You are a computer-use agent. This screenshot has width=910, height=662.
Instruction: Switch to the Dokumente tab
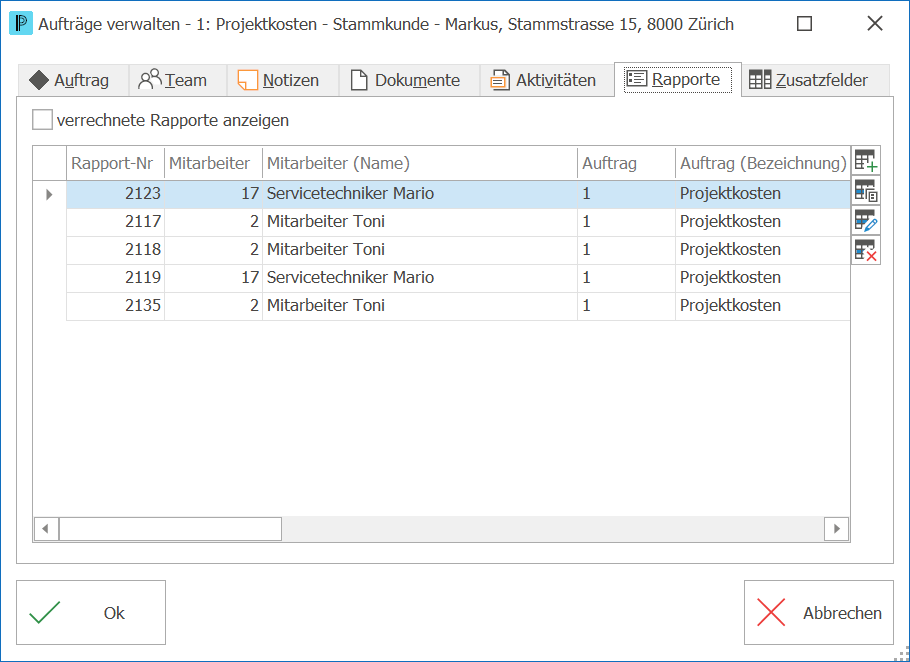[409, 80]
